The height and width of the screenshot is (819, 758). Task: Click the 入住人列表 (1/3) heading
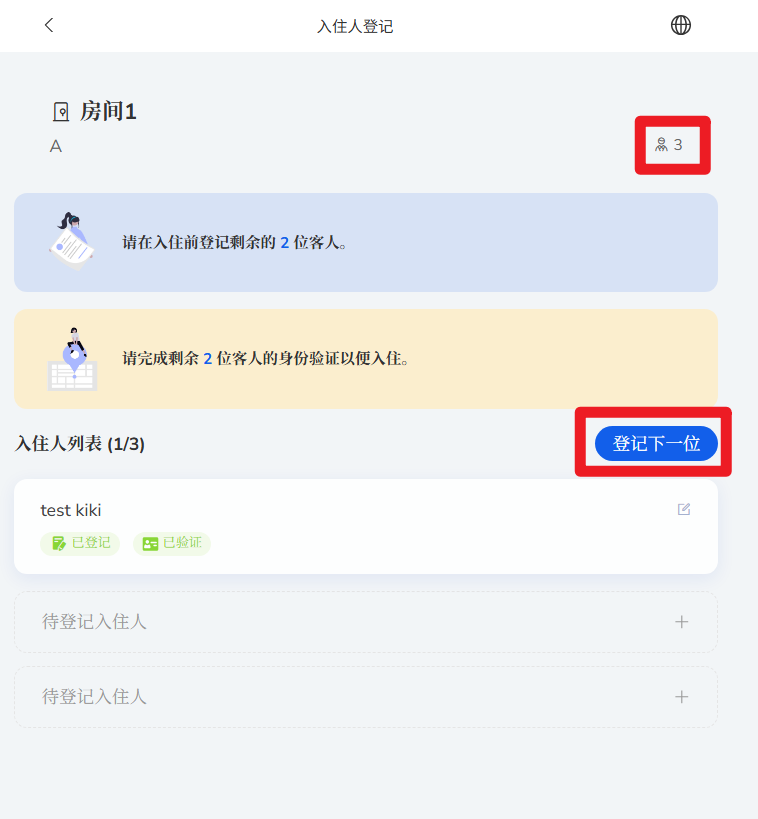click(80, 444)
